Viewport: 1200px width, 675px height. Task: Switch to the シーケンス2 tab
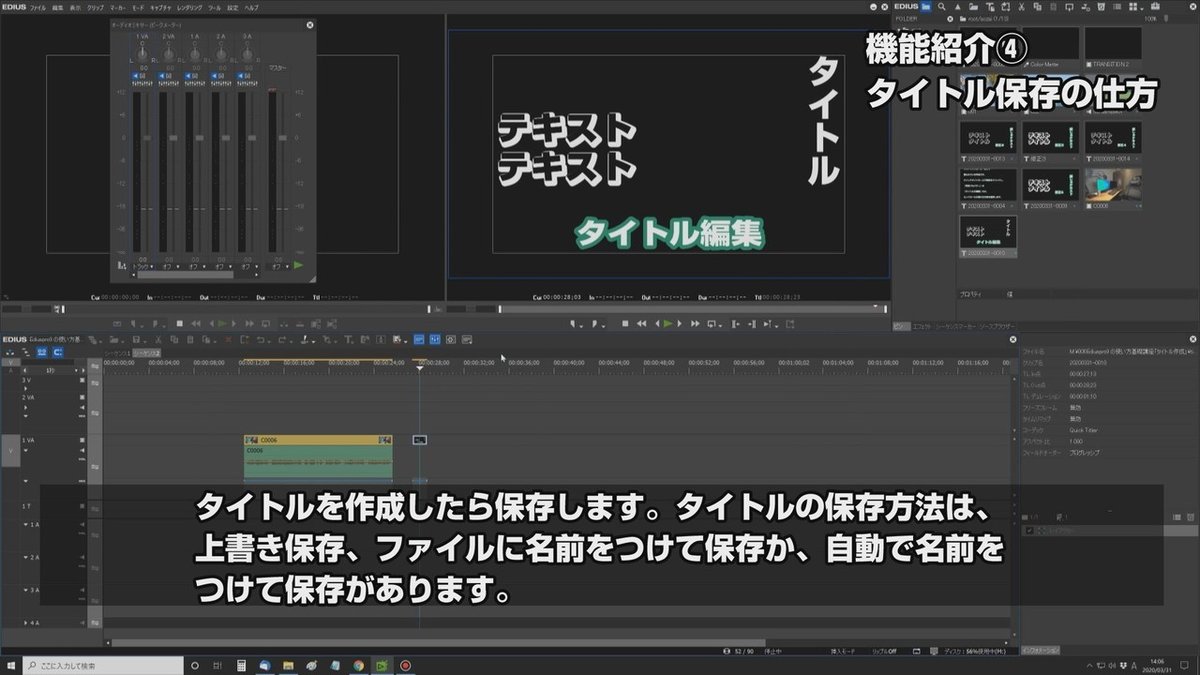pos(145,353)
